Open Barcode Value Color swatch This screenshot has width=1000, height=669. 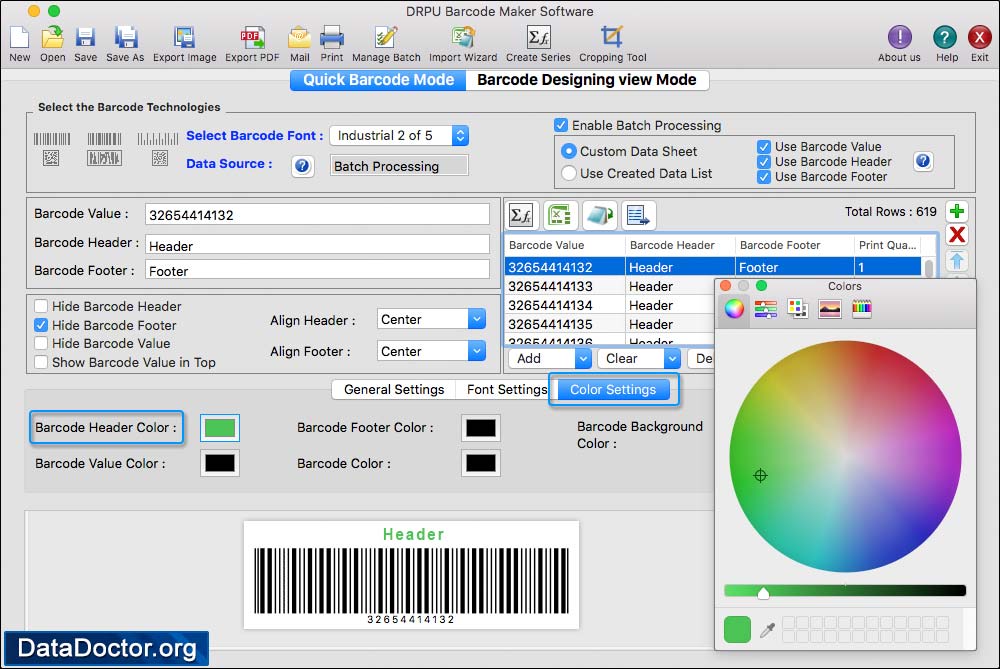pyautogui.click(x=220, y=463)
